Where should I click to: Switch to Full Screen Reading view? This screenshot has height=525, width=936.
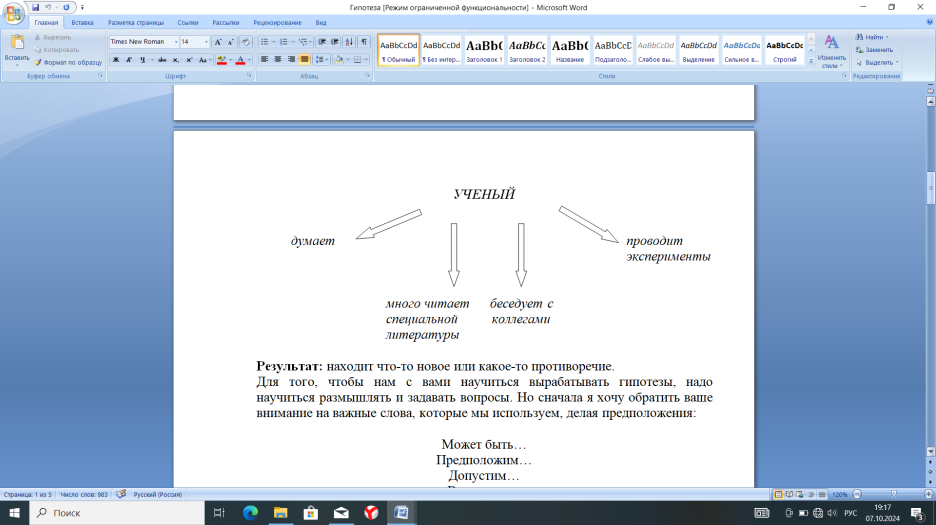coord(789,495)
